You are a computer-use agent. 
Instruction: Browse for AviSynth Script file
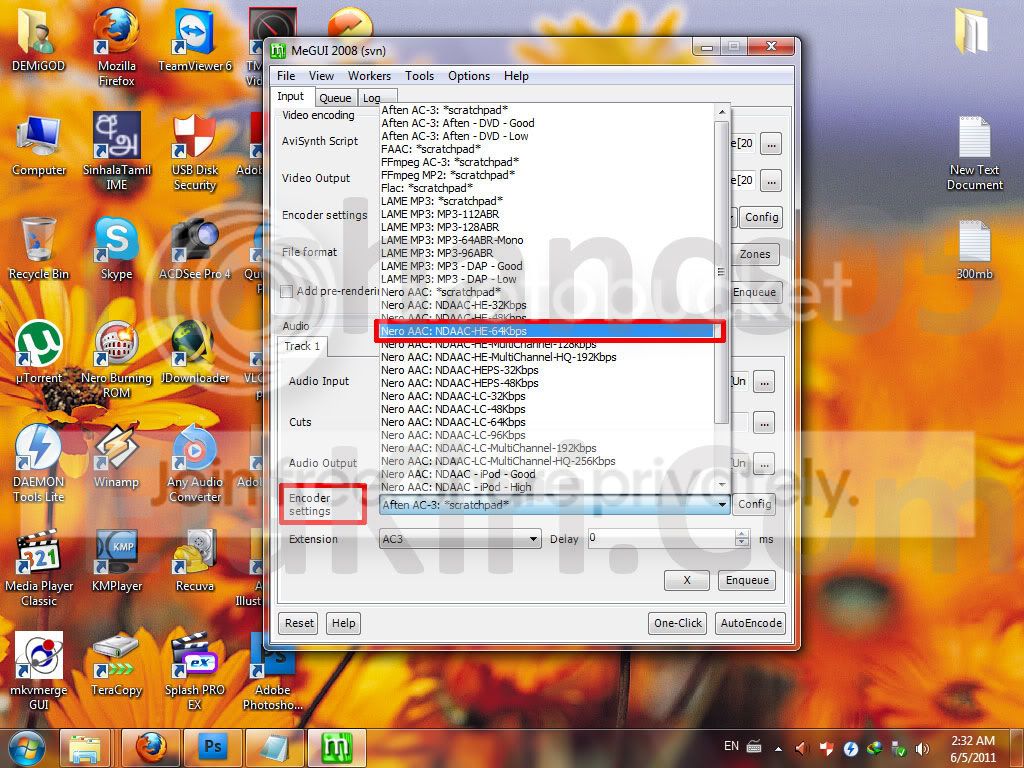(x=771, y=144)
